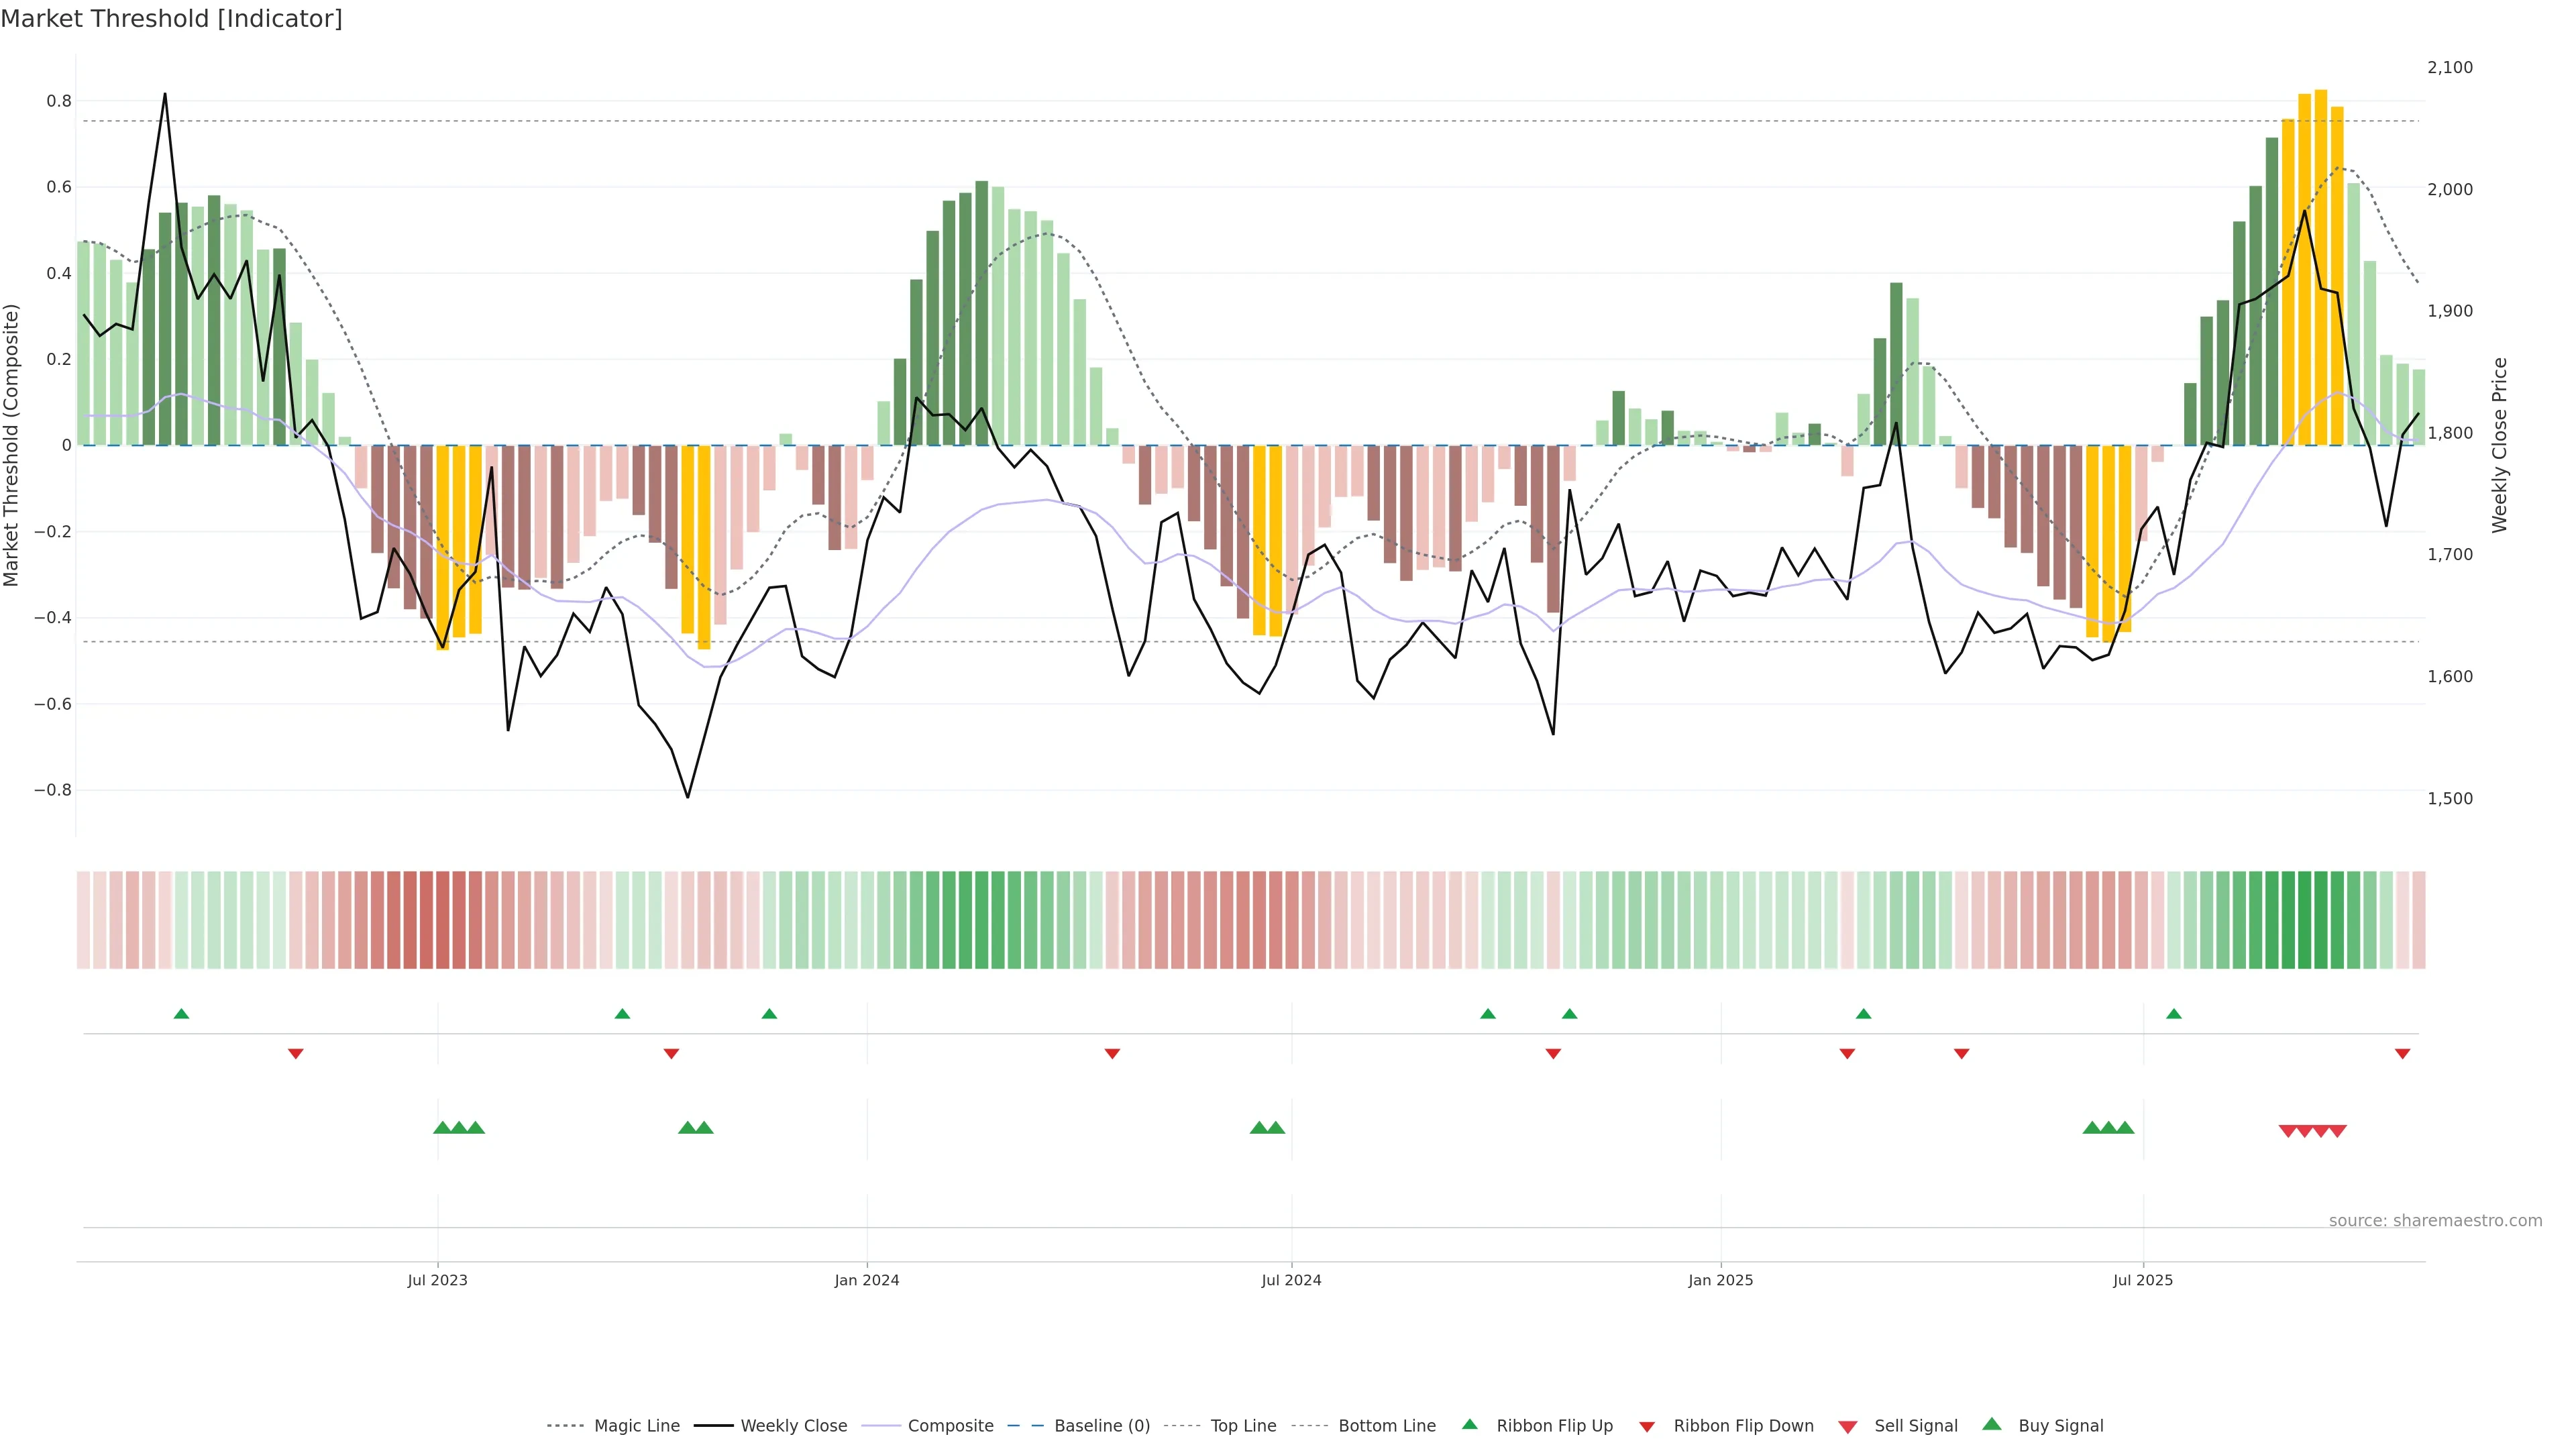Click the Sell Signal legend triangle icon
The image size is (2576, 1449).
tap(1847, 1427)
